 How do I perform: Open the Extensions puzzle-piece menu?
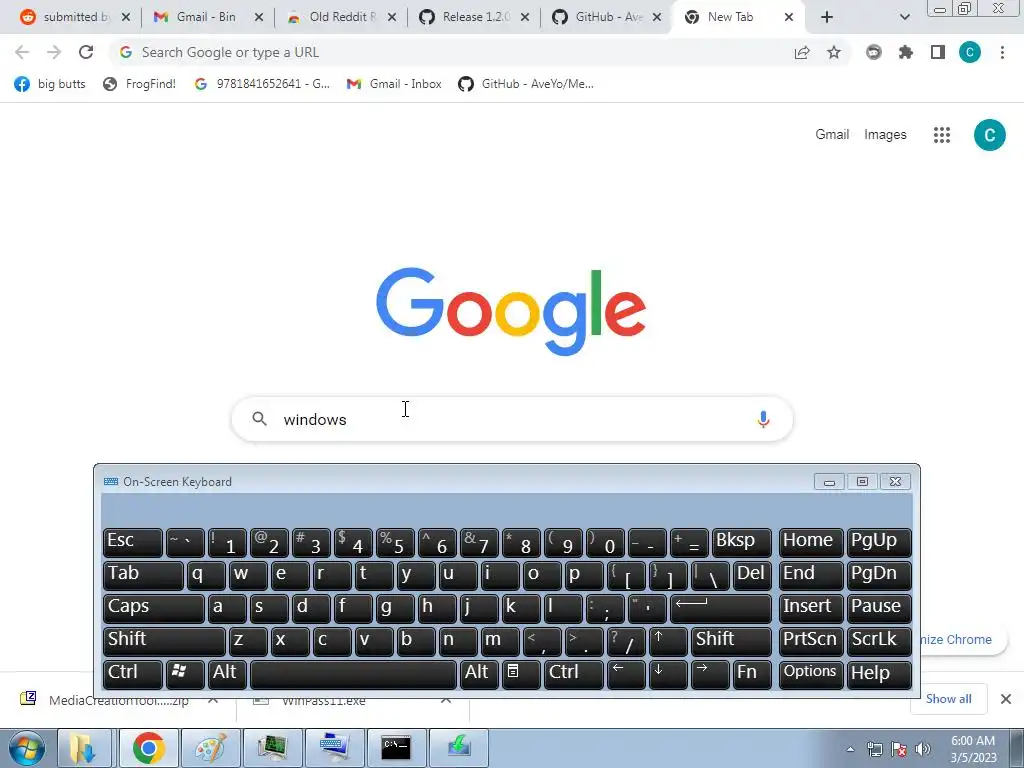pyautogui.click(x=906, y=52)
